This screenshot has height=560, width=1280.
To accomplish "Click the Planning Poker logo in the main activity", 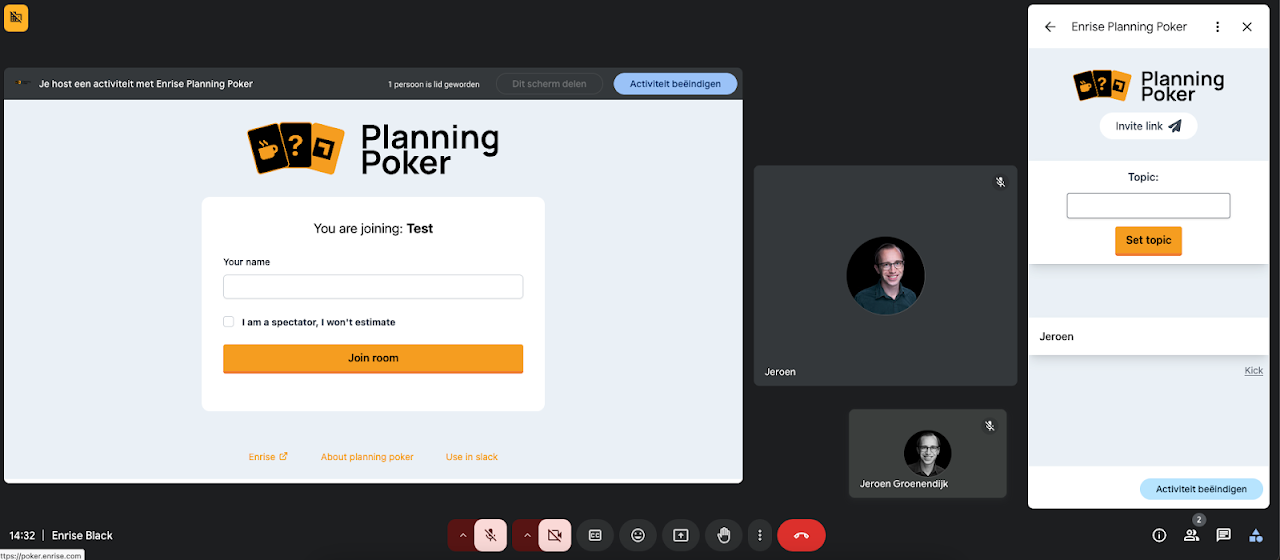I will (373, 148).
